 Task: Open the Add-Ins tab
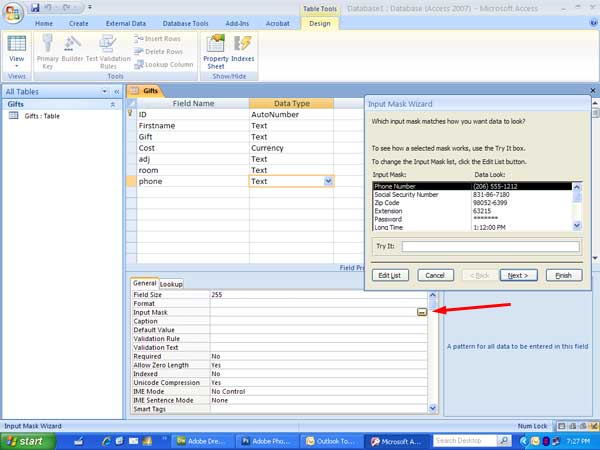[x=237, y=24]
